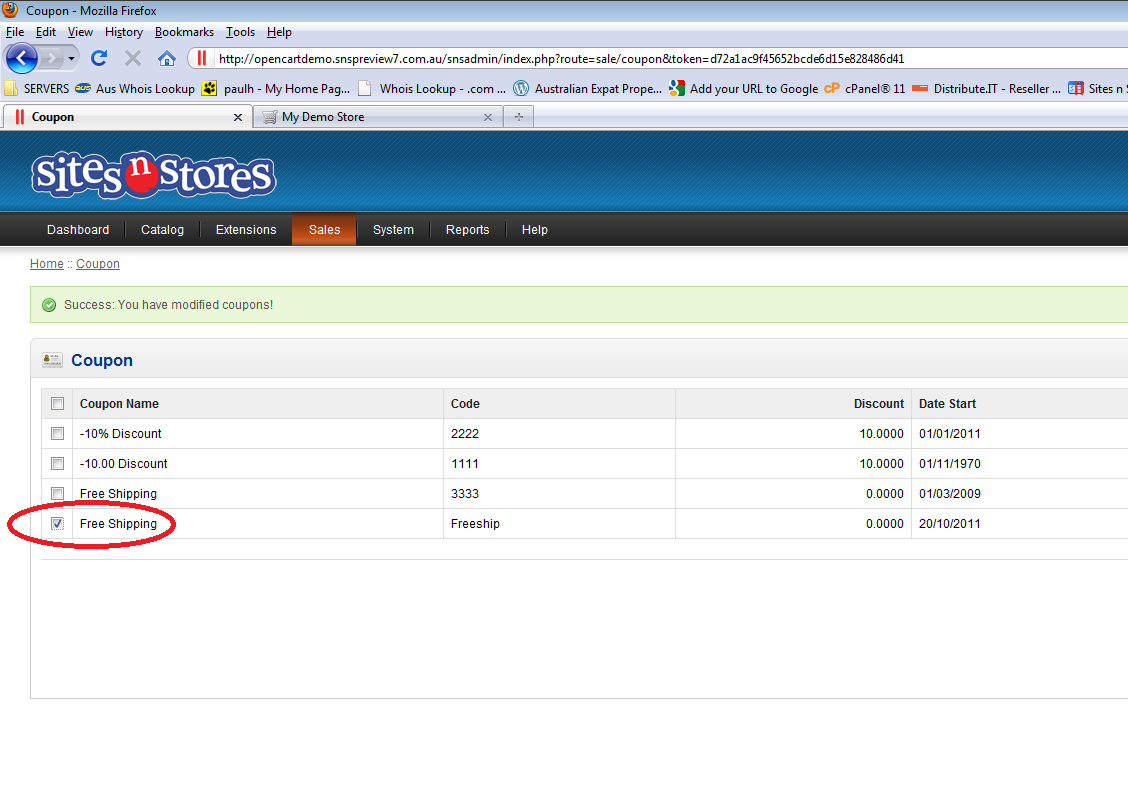Click the 01/03/2009 start date cell
This screenshot has height=799, width=1128.
1019,493
